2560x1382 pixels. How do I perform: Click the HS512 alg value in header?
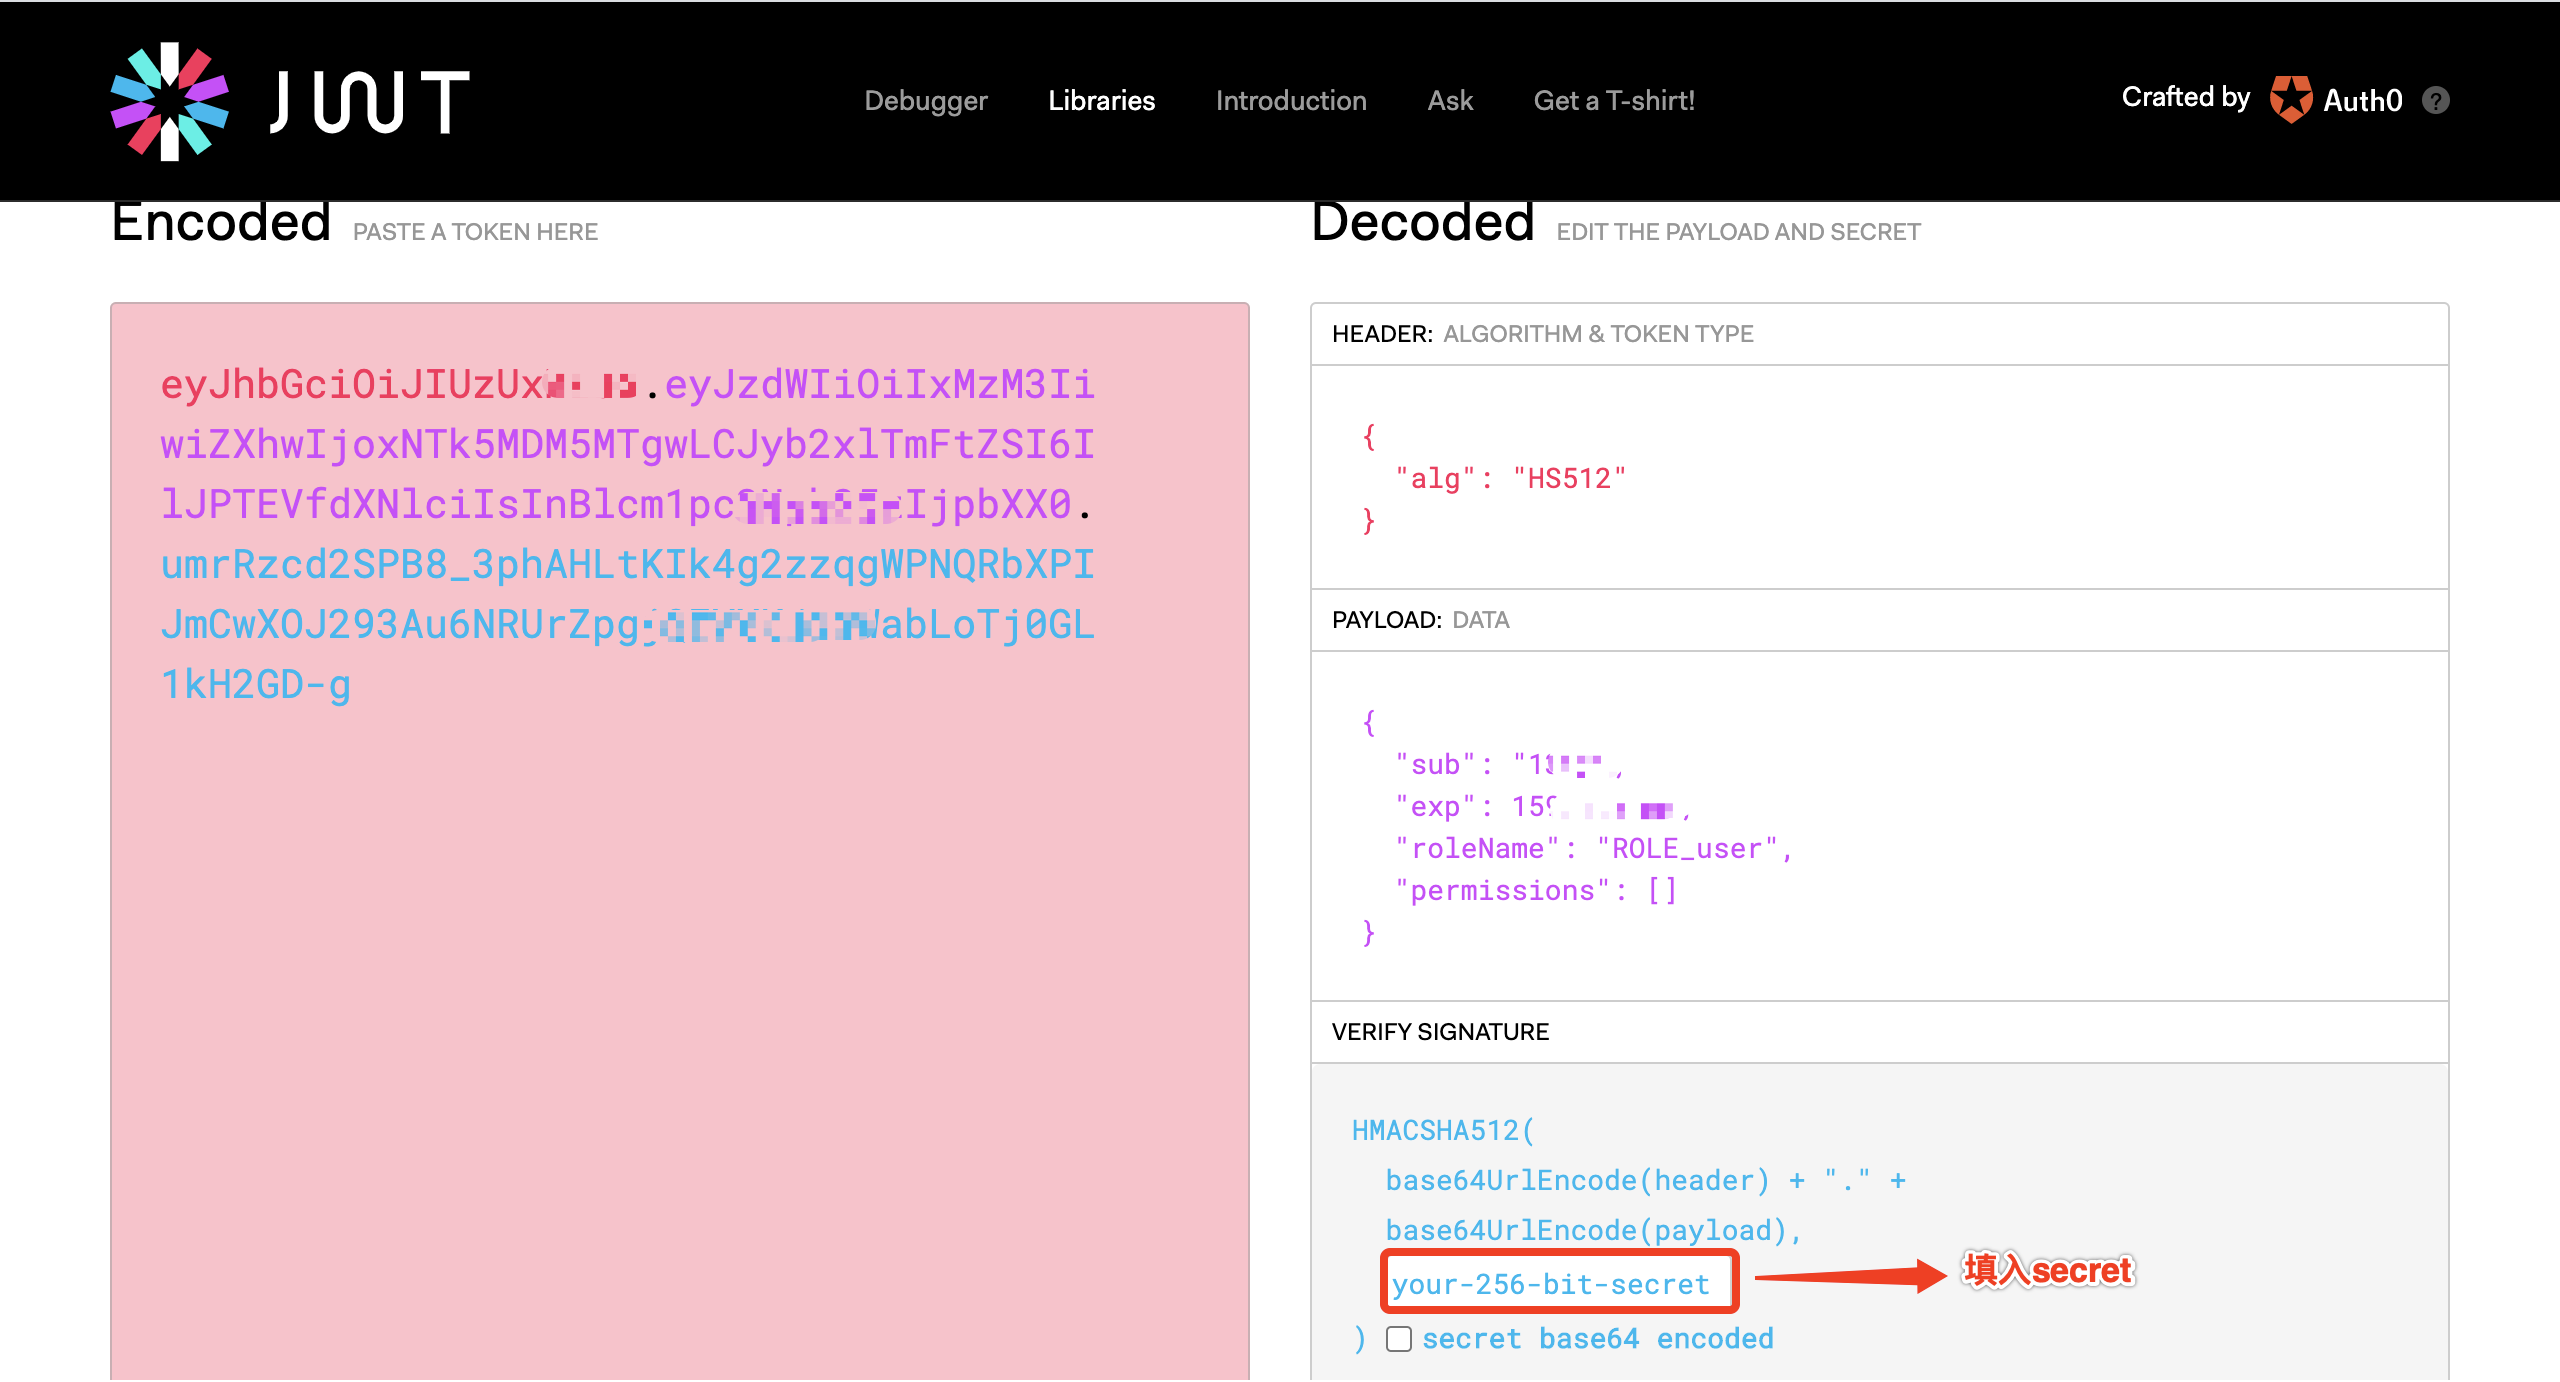click(1568, 479)
